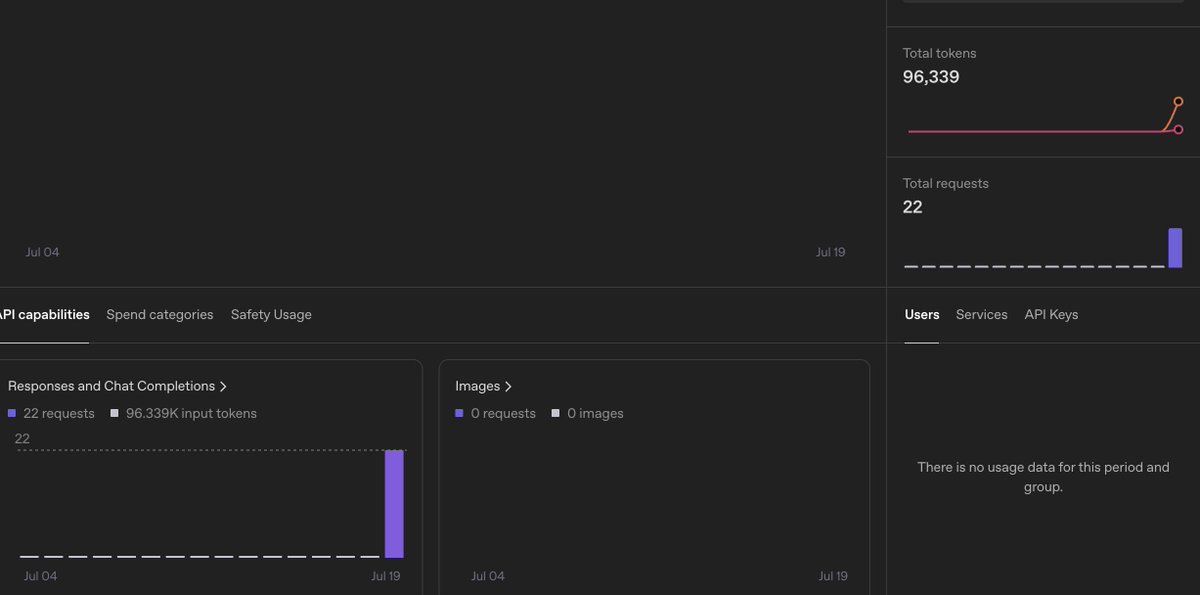
Task: Click the pink endpoint on Total tokens sparkline
Action: point(1178,130)
